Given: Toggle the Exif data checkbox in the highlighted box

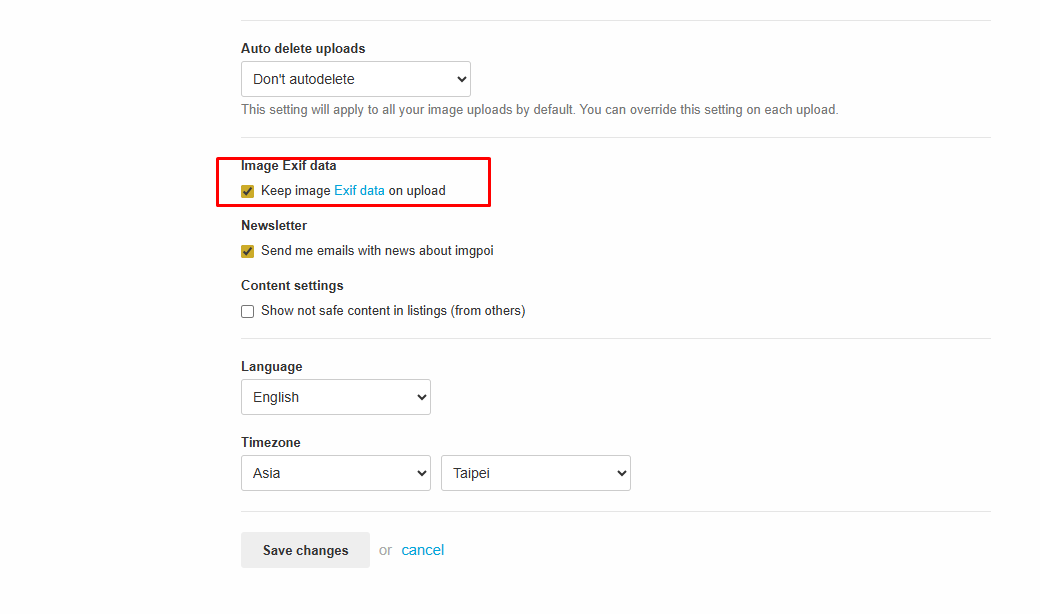Looking at the screenshot, I should [247, 190].
